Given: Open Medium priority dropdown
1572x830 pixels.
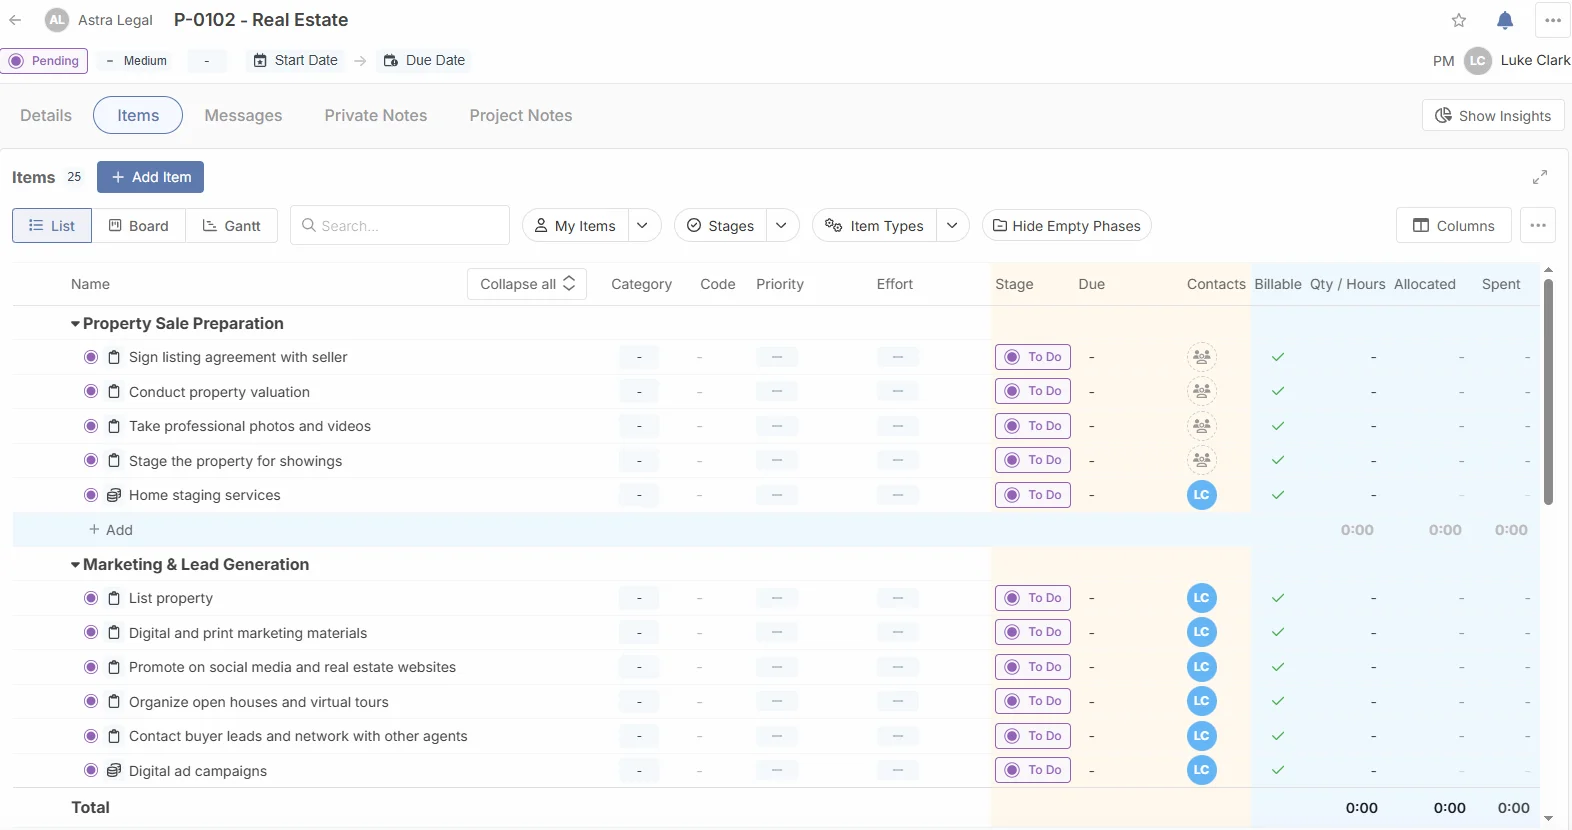Looking at the screenshot, I should click(137, 61).
